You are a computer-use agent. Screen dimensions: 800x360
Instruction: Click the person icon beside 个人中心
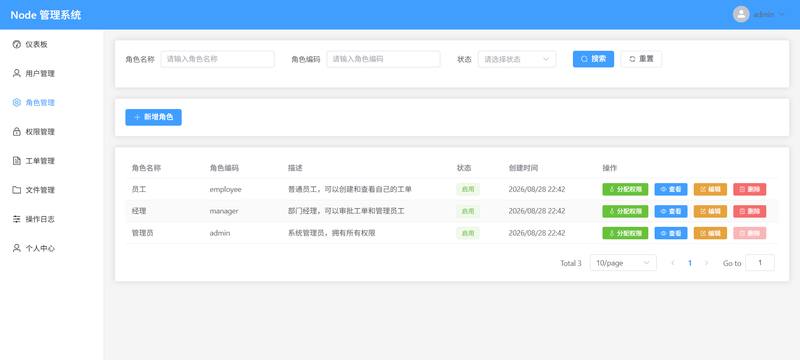click(16, 248)
